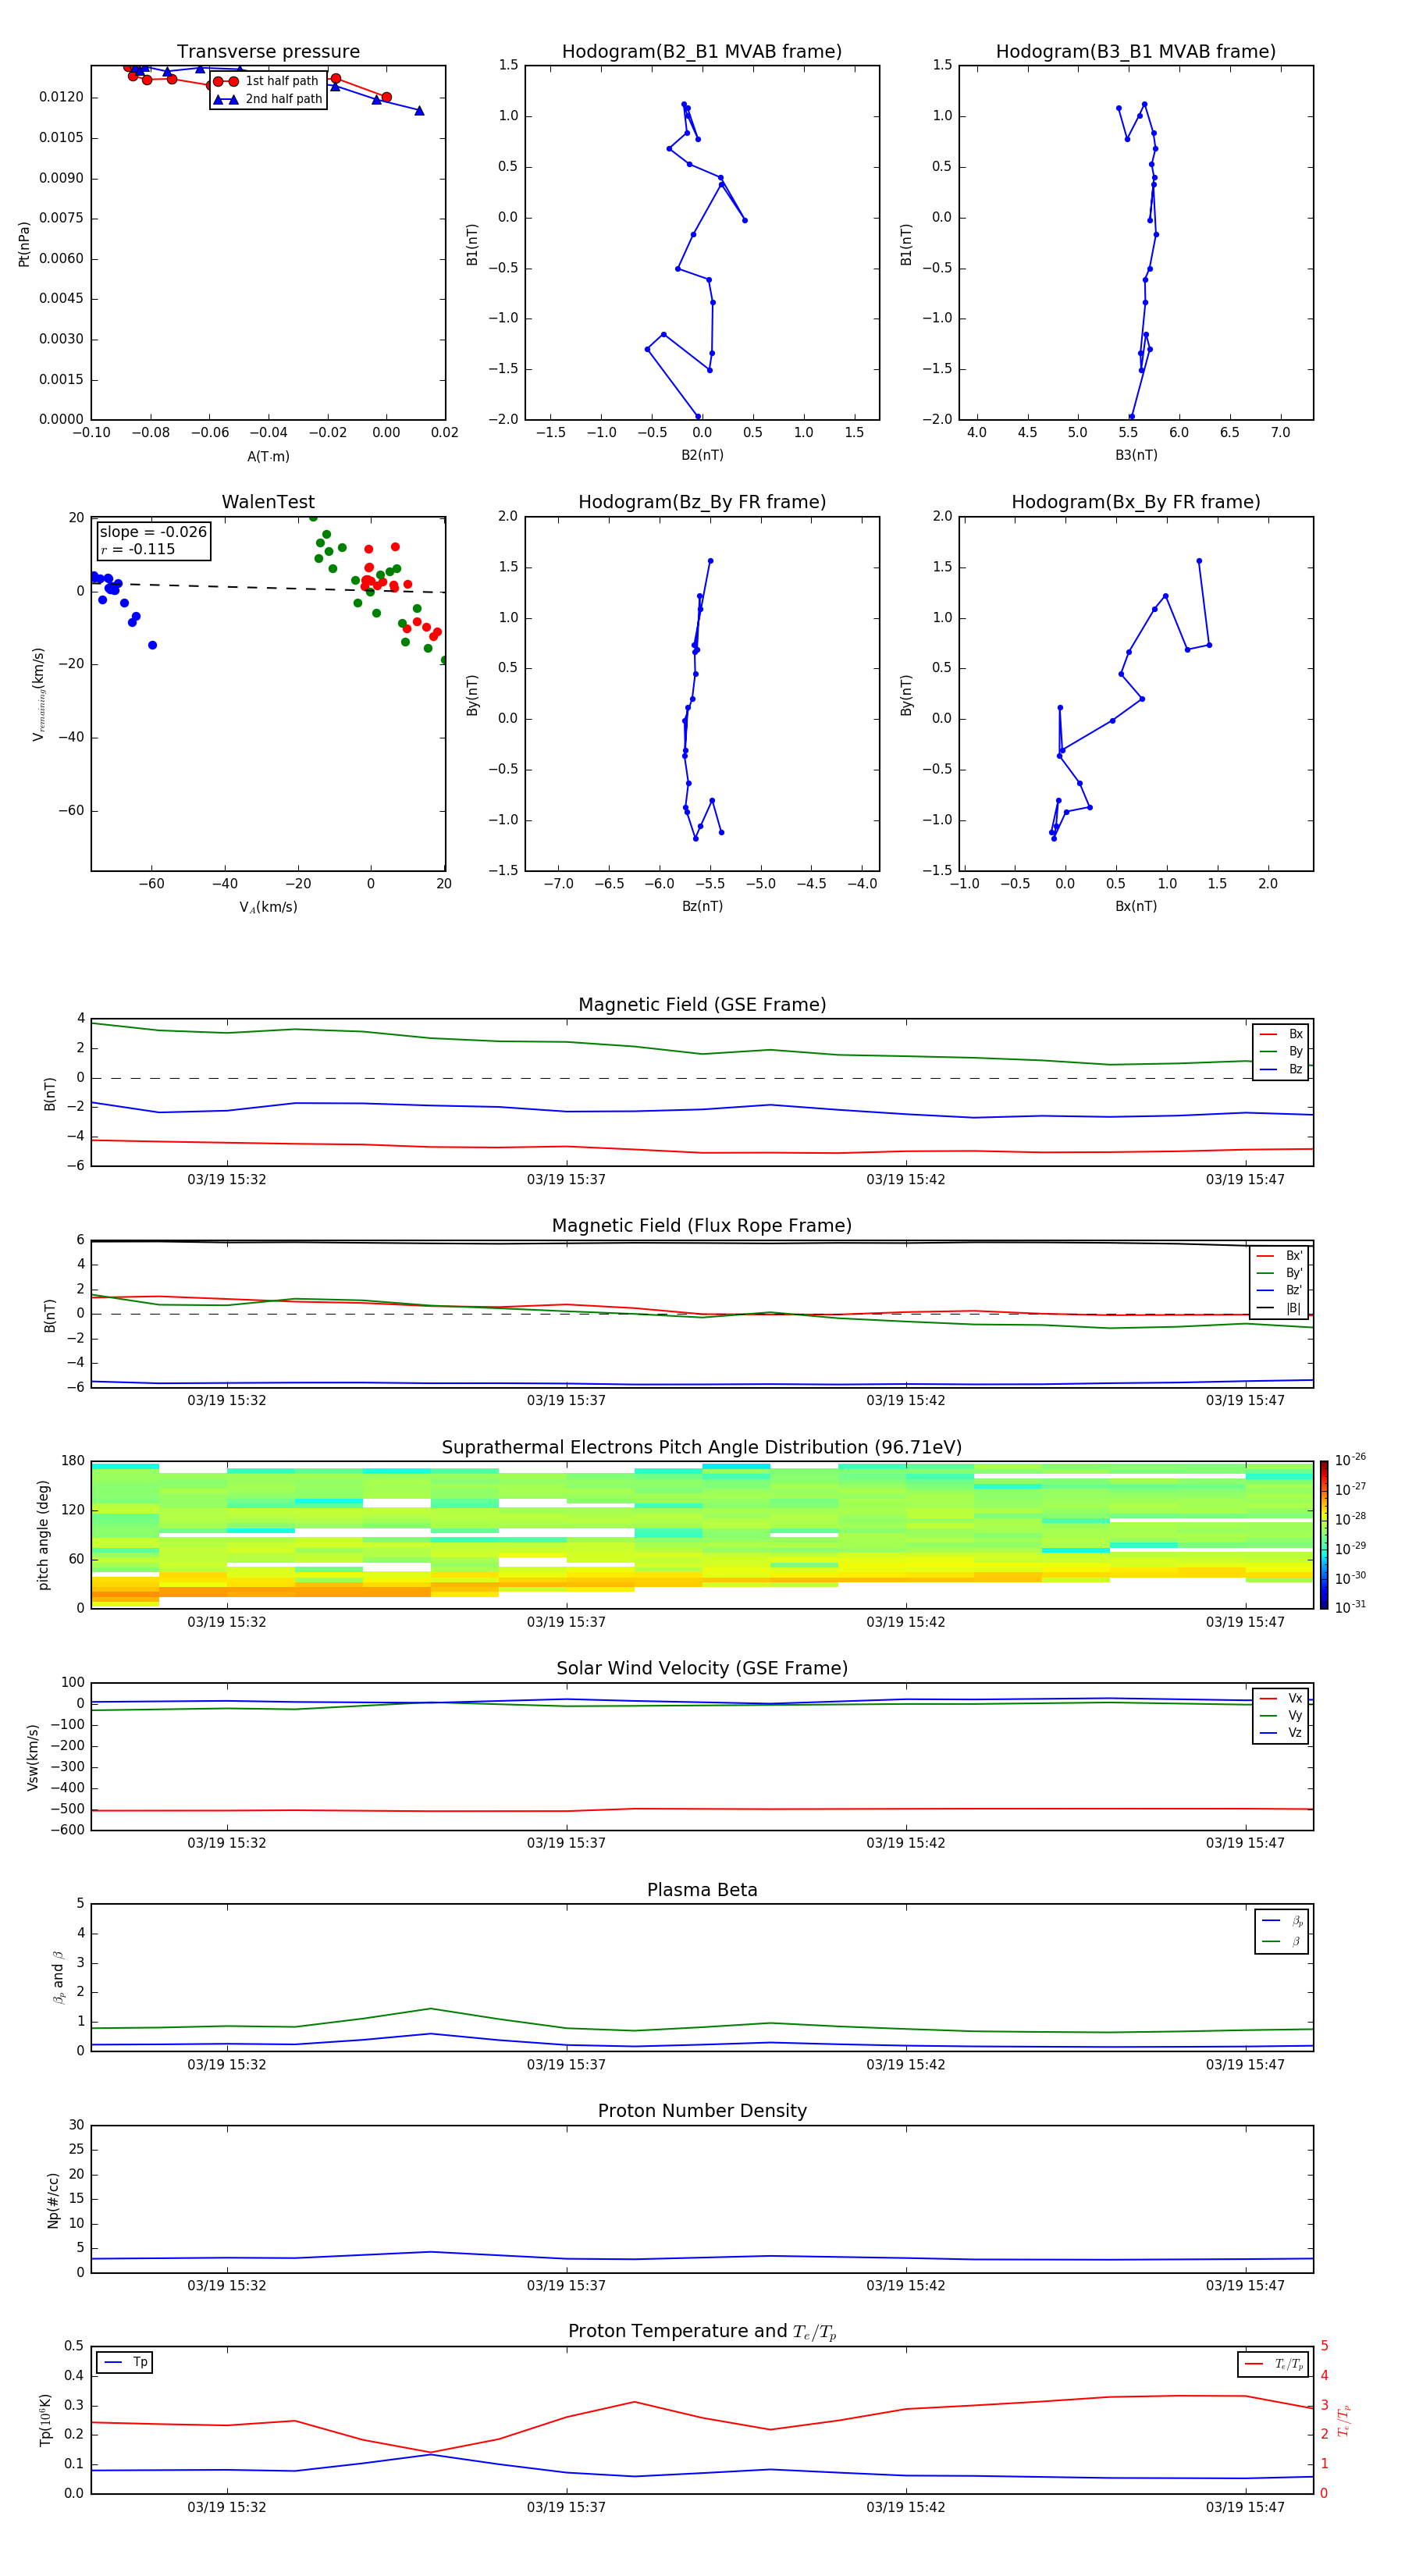Click the 'slope = -0.026' annotation
1405x2576 pixels.
tap(153, 532)
